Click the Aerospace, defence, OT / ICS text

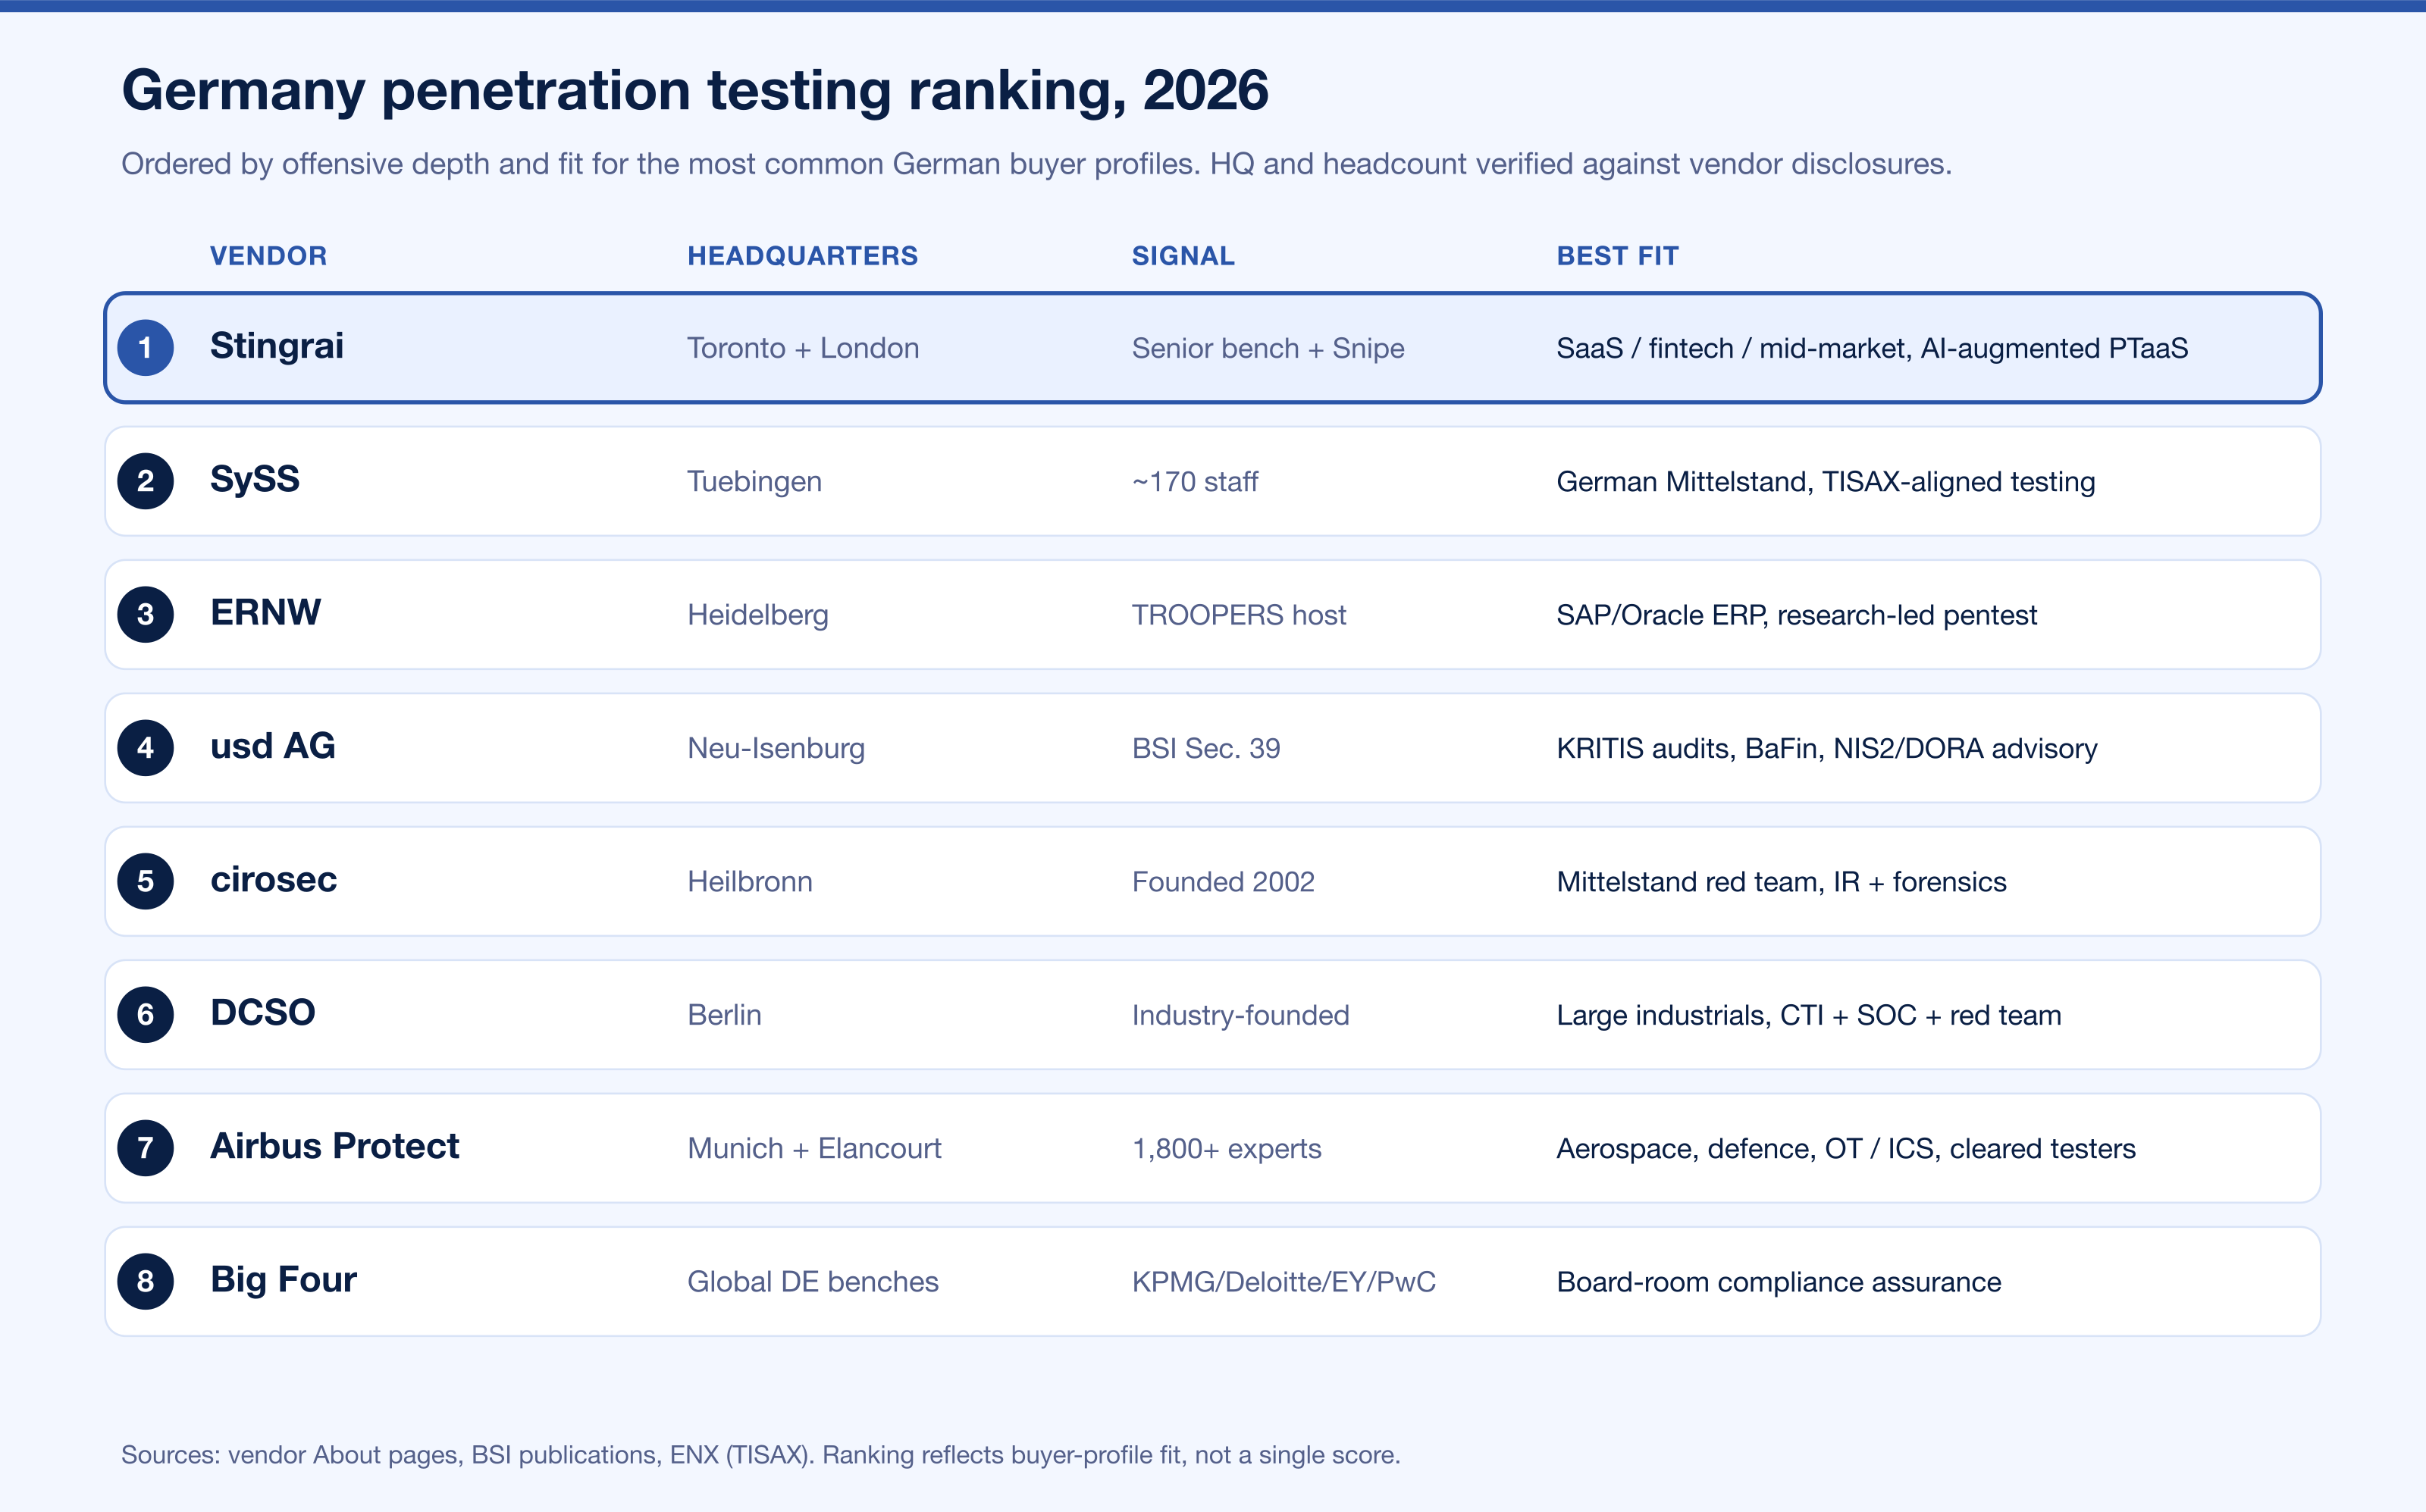1845,1148
